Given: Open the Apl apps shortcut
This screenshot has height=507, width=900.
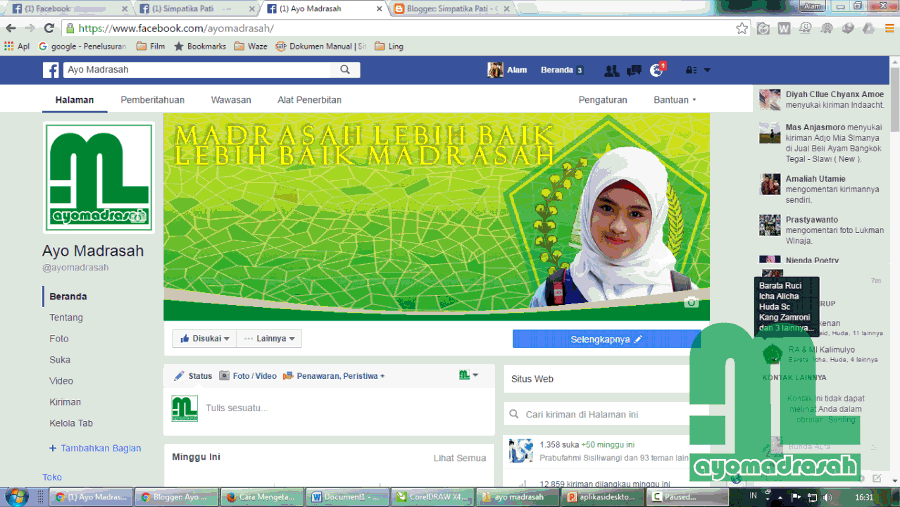Looking at the screenshot, I should [x=17, y=47].
